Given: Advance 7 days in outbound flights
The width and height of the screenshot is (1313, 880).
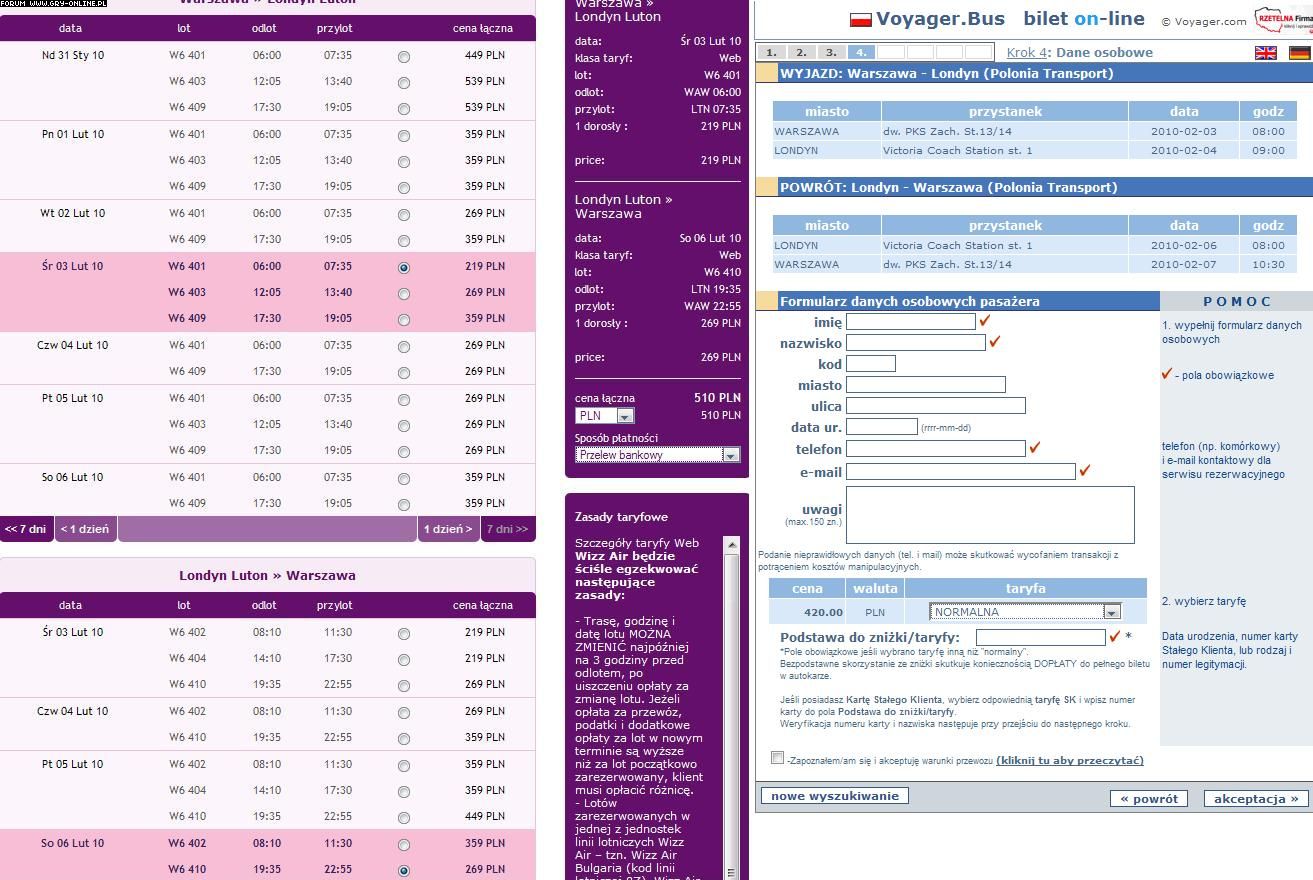Looking at the screenshot, I should point(507,529).
